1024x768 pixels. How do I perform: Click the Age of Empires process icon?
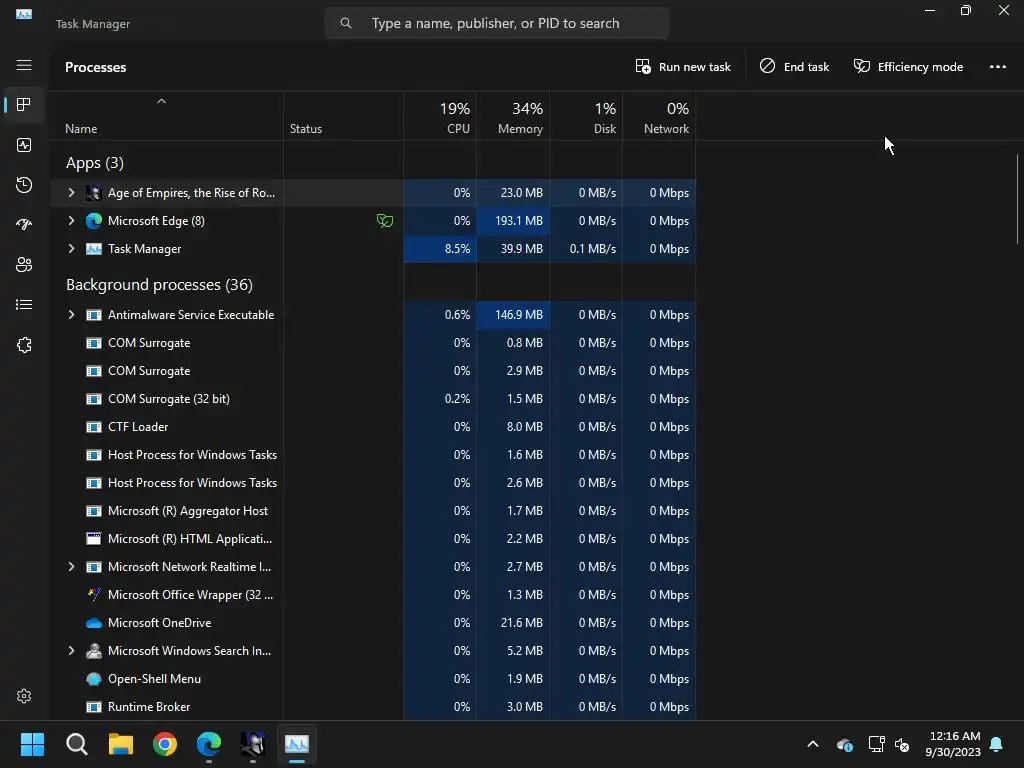click(x=94, y=193)
